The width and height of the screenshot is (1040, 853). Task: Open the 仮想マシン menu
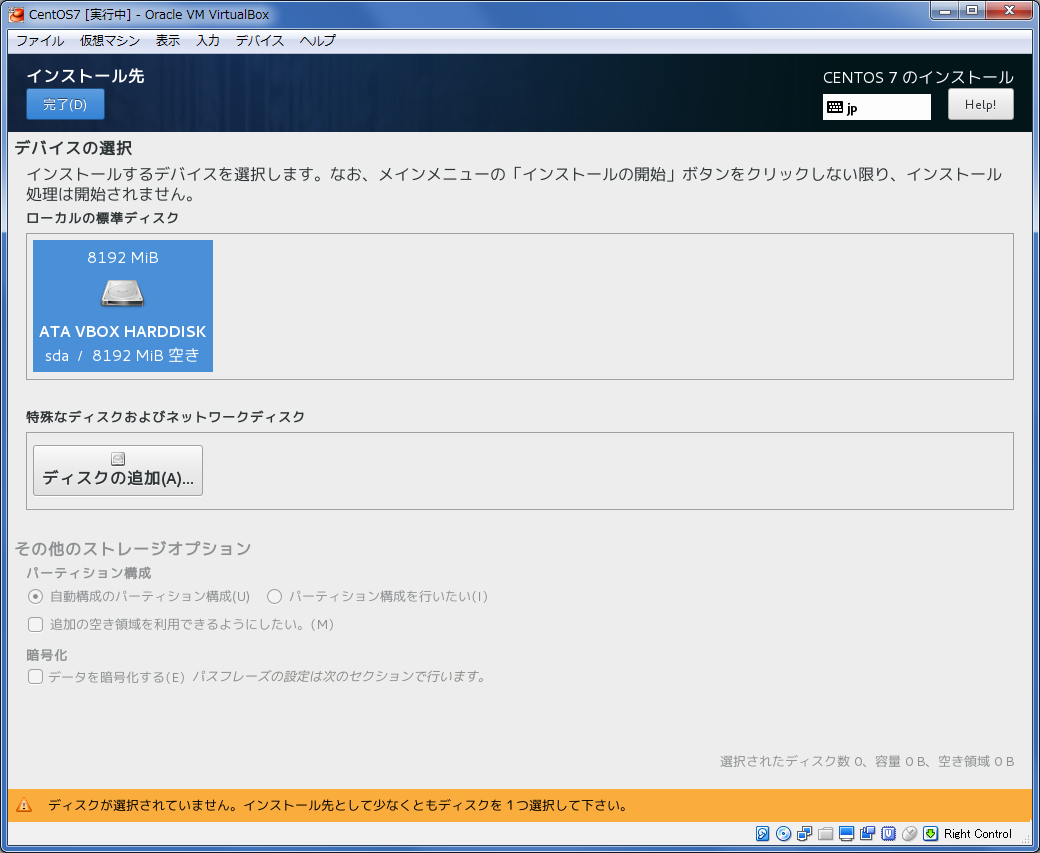pyautogui.click(x=110, y=41)
